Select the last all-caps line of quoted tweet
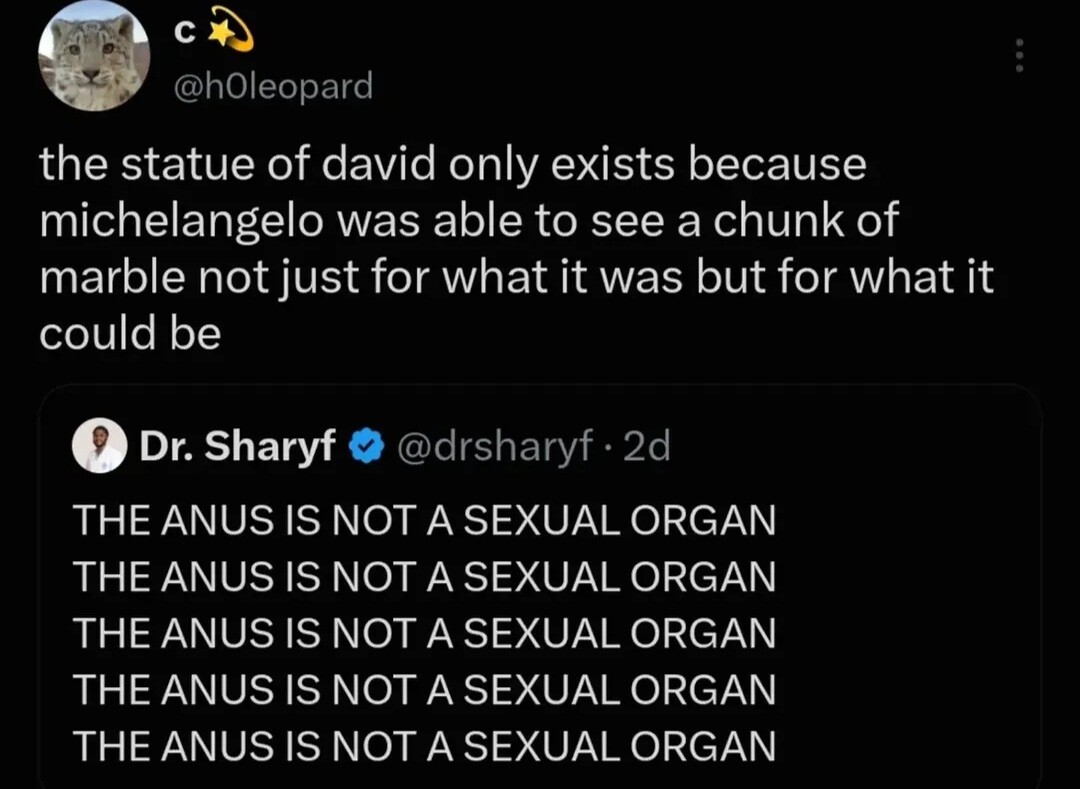The image size is (1080, 789). (424, 745)
